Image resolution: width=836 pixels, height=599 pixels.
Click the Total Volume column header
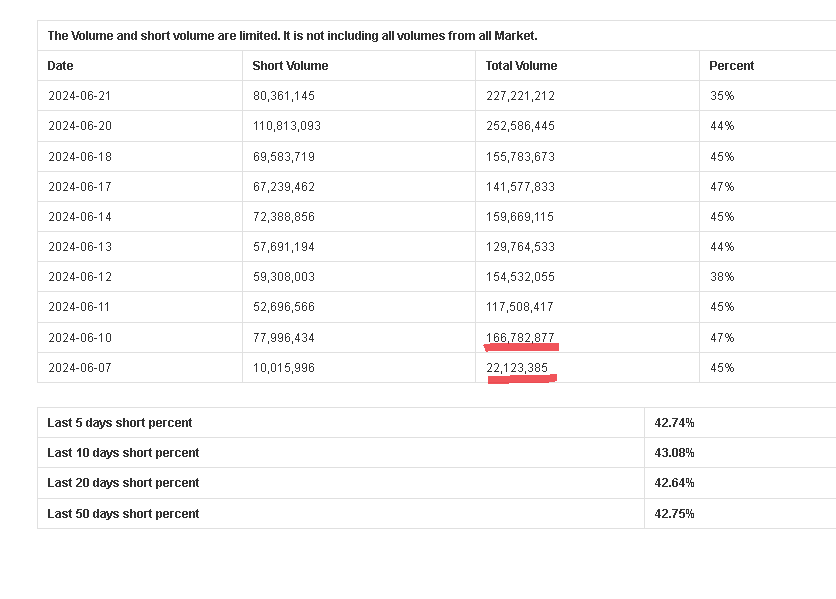[521, 66]
